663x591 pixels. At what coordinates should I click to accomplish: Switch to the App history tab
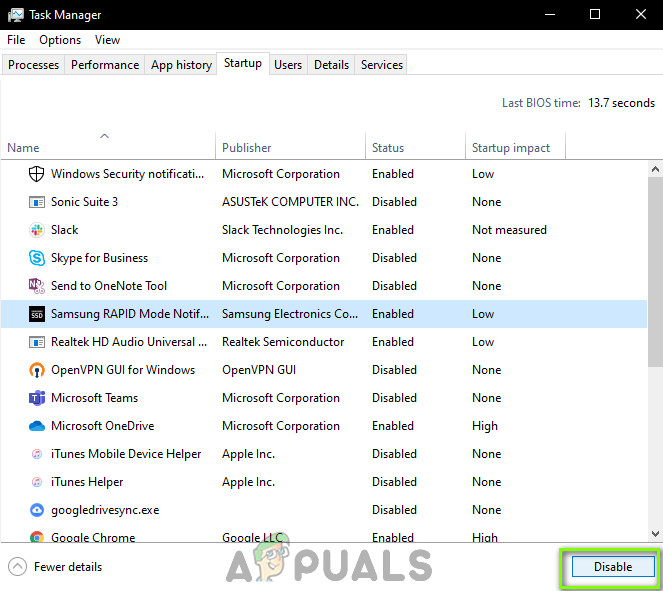[181, 65]
